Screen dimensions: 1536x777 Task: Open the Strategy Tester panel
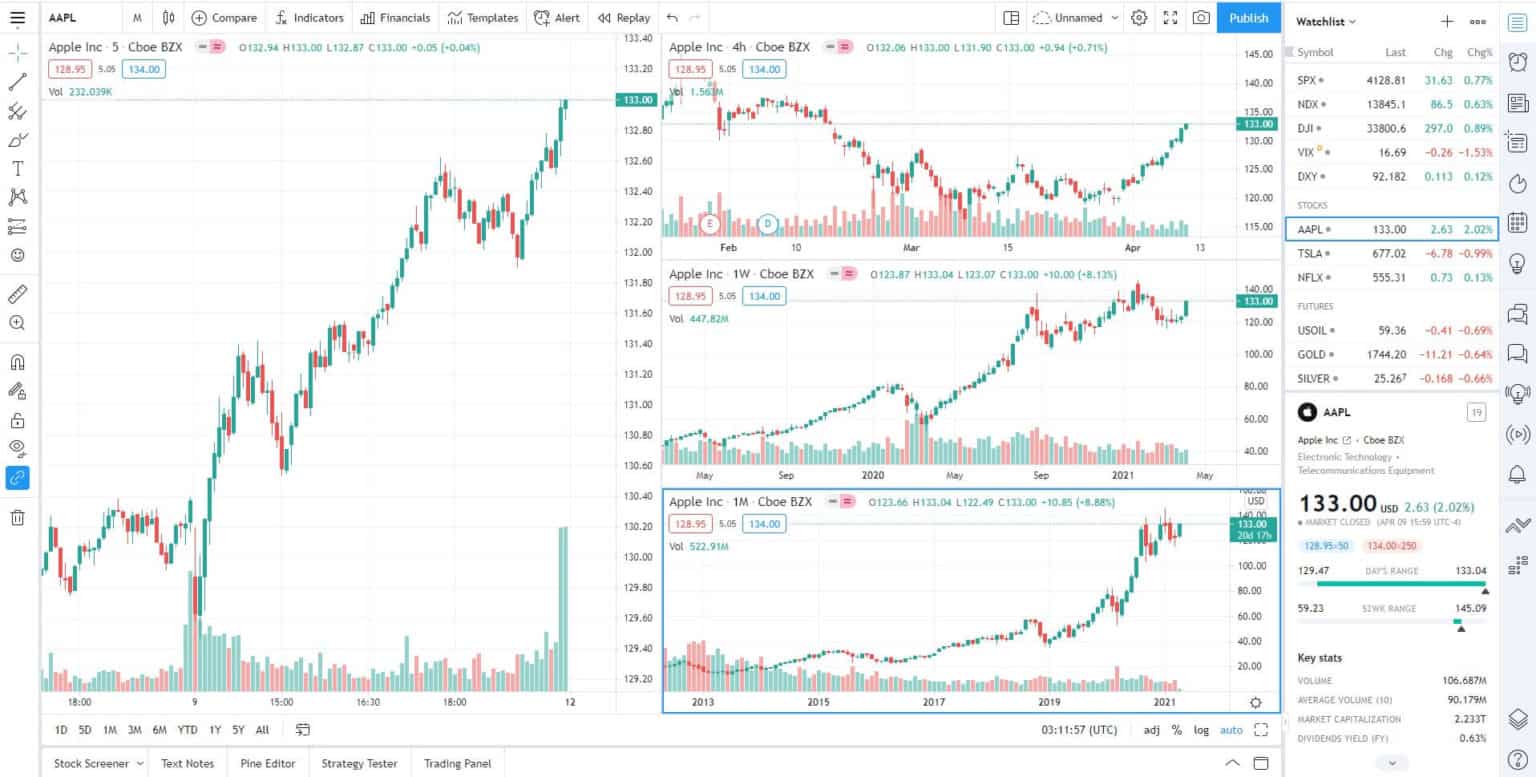[x=359, y=762]
